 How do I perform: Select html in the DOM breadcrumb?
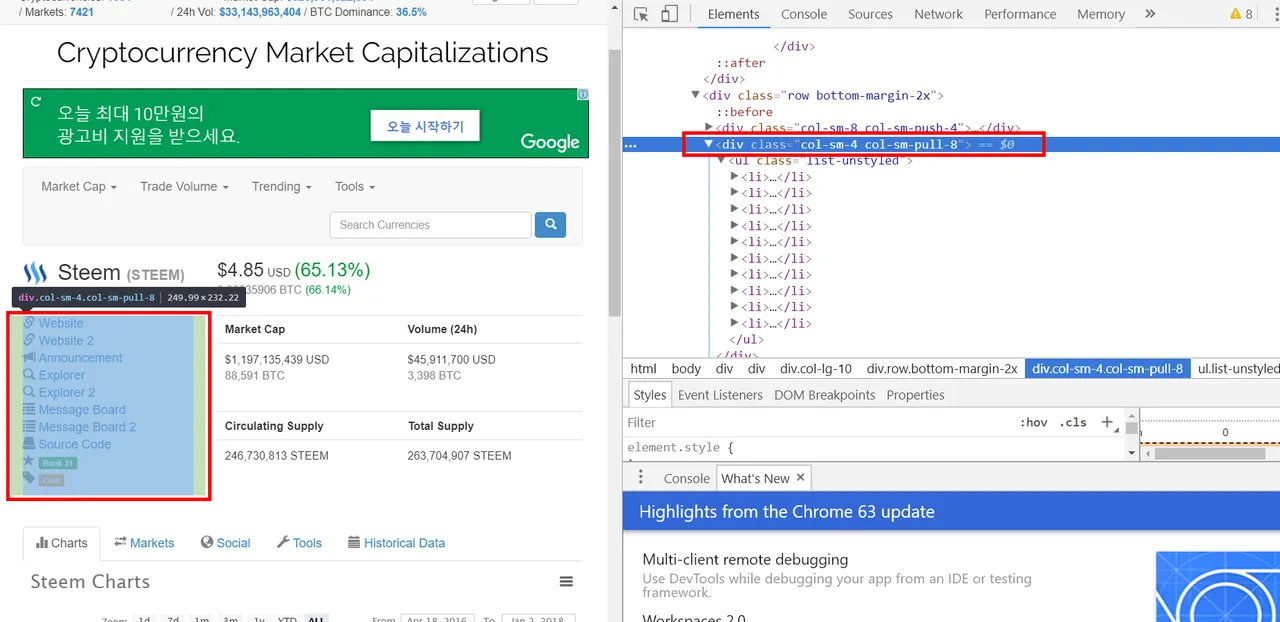click(644, 368)
